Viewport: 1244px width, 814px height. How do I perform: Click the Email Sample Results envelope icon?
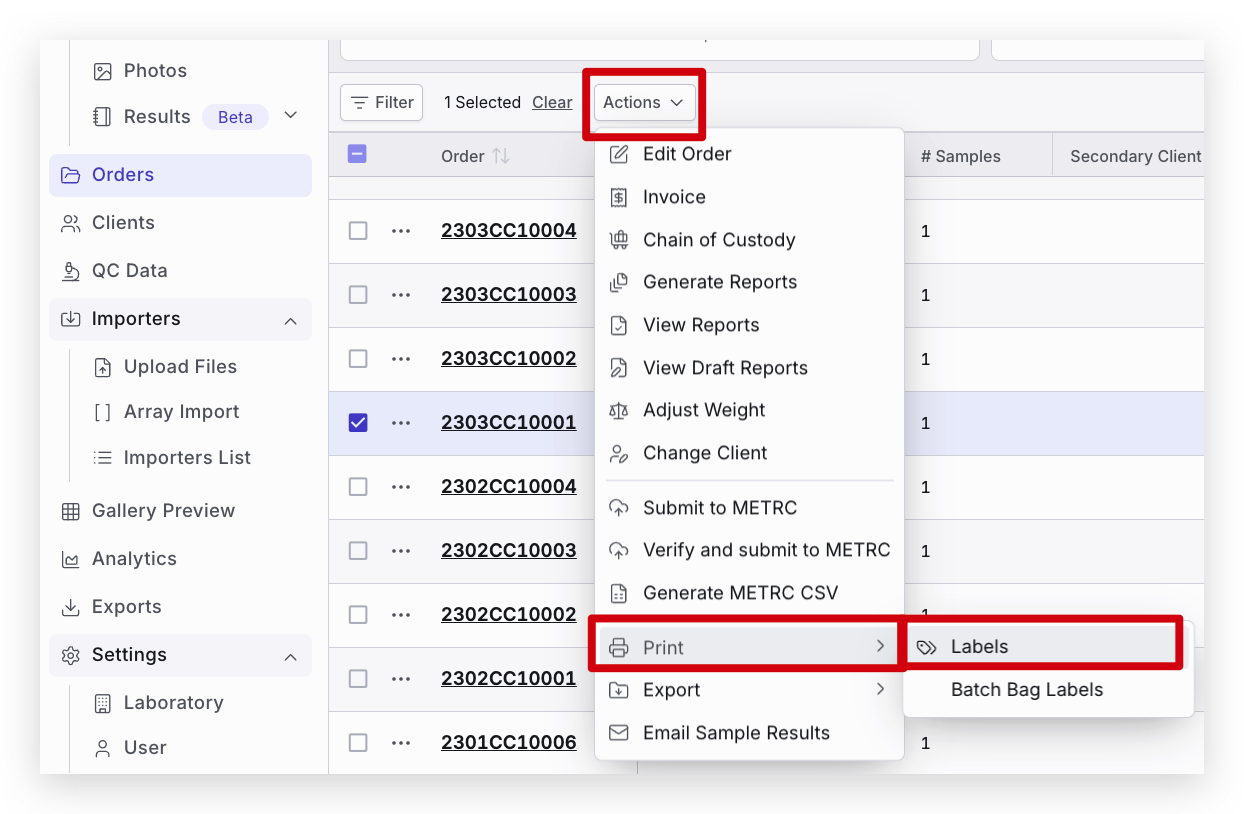coord(619,733)
